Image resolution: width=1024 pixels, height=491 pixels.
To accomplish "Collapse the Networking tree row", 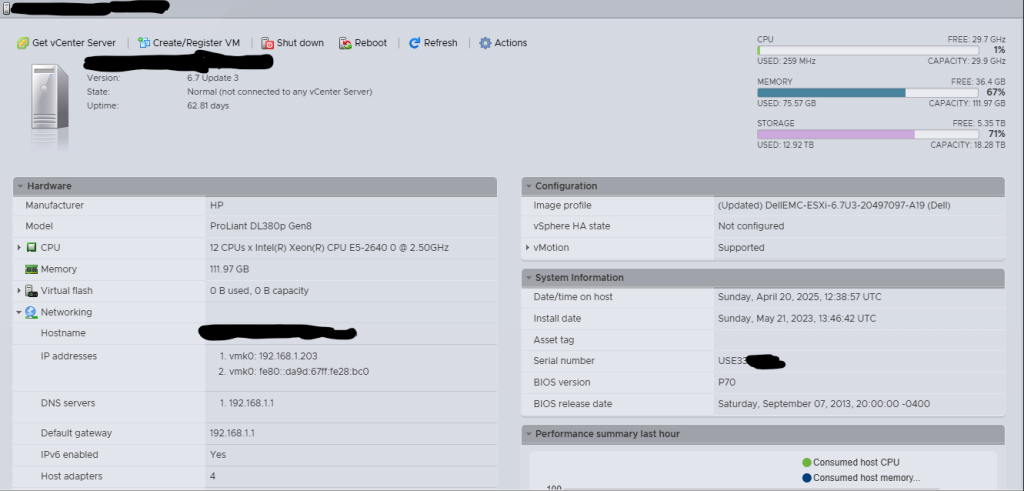I will click(x=19, y=312).
